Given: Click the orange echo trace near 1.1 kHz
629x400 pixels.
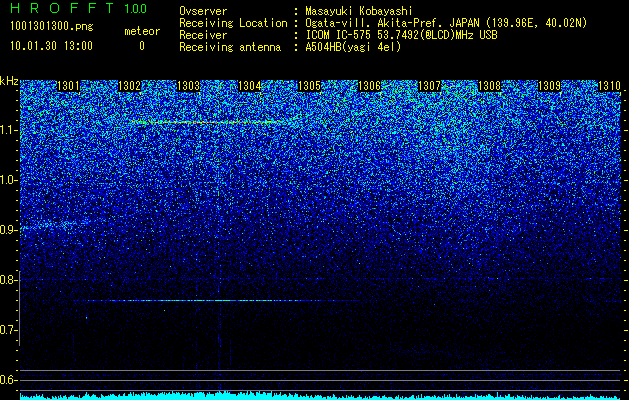Looking at the screenshot, I should pyautogui.click(x=209, y=122).
